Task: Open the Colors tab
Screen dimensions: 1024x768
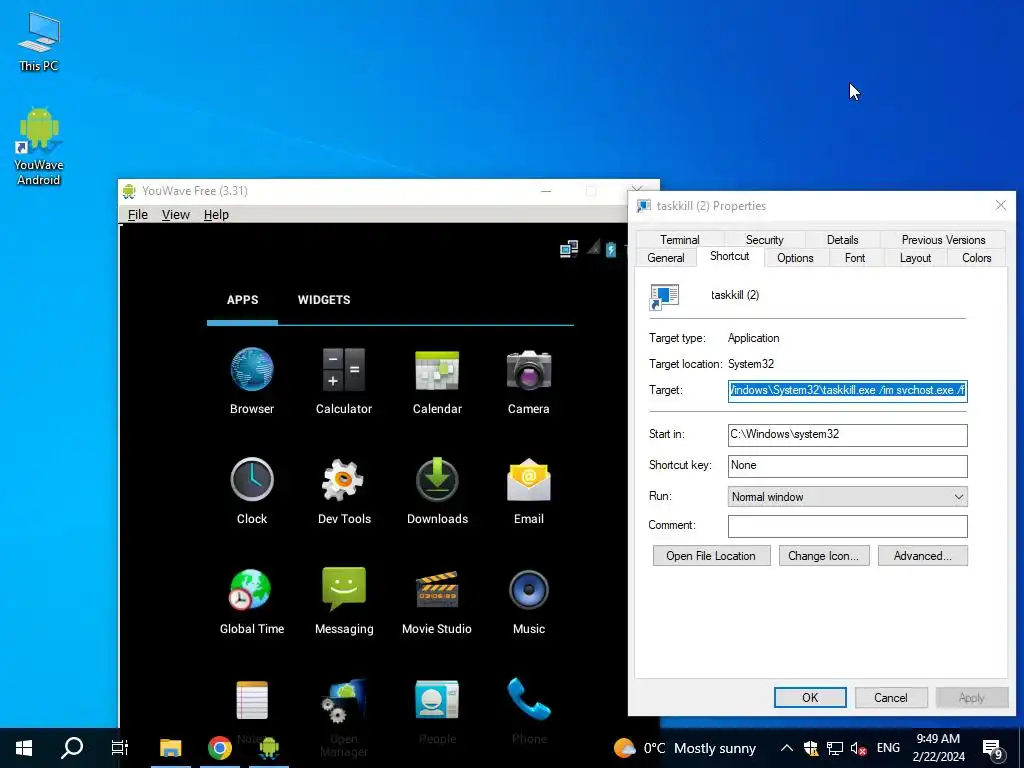Action: (976, 258)
